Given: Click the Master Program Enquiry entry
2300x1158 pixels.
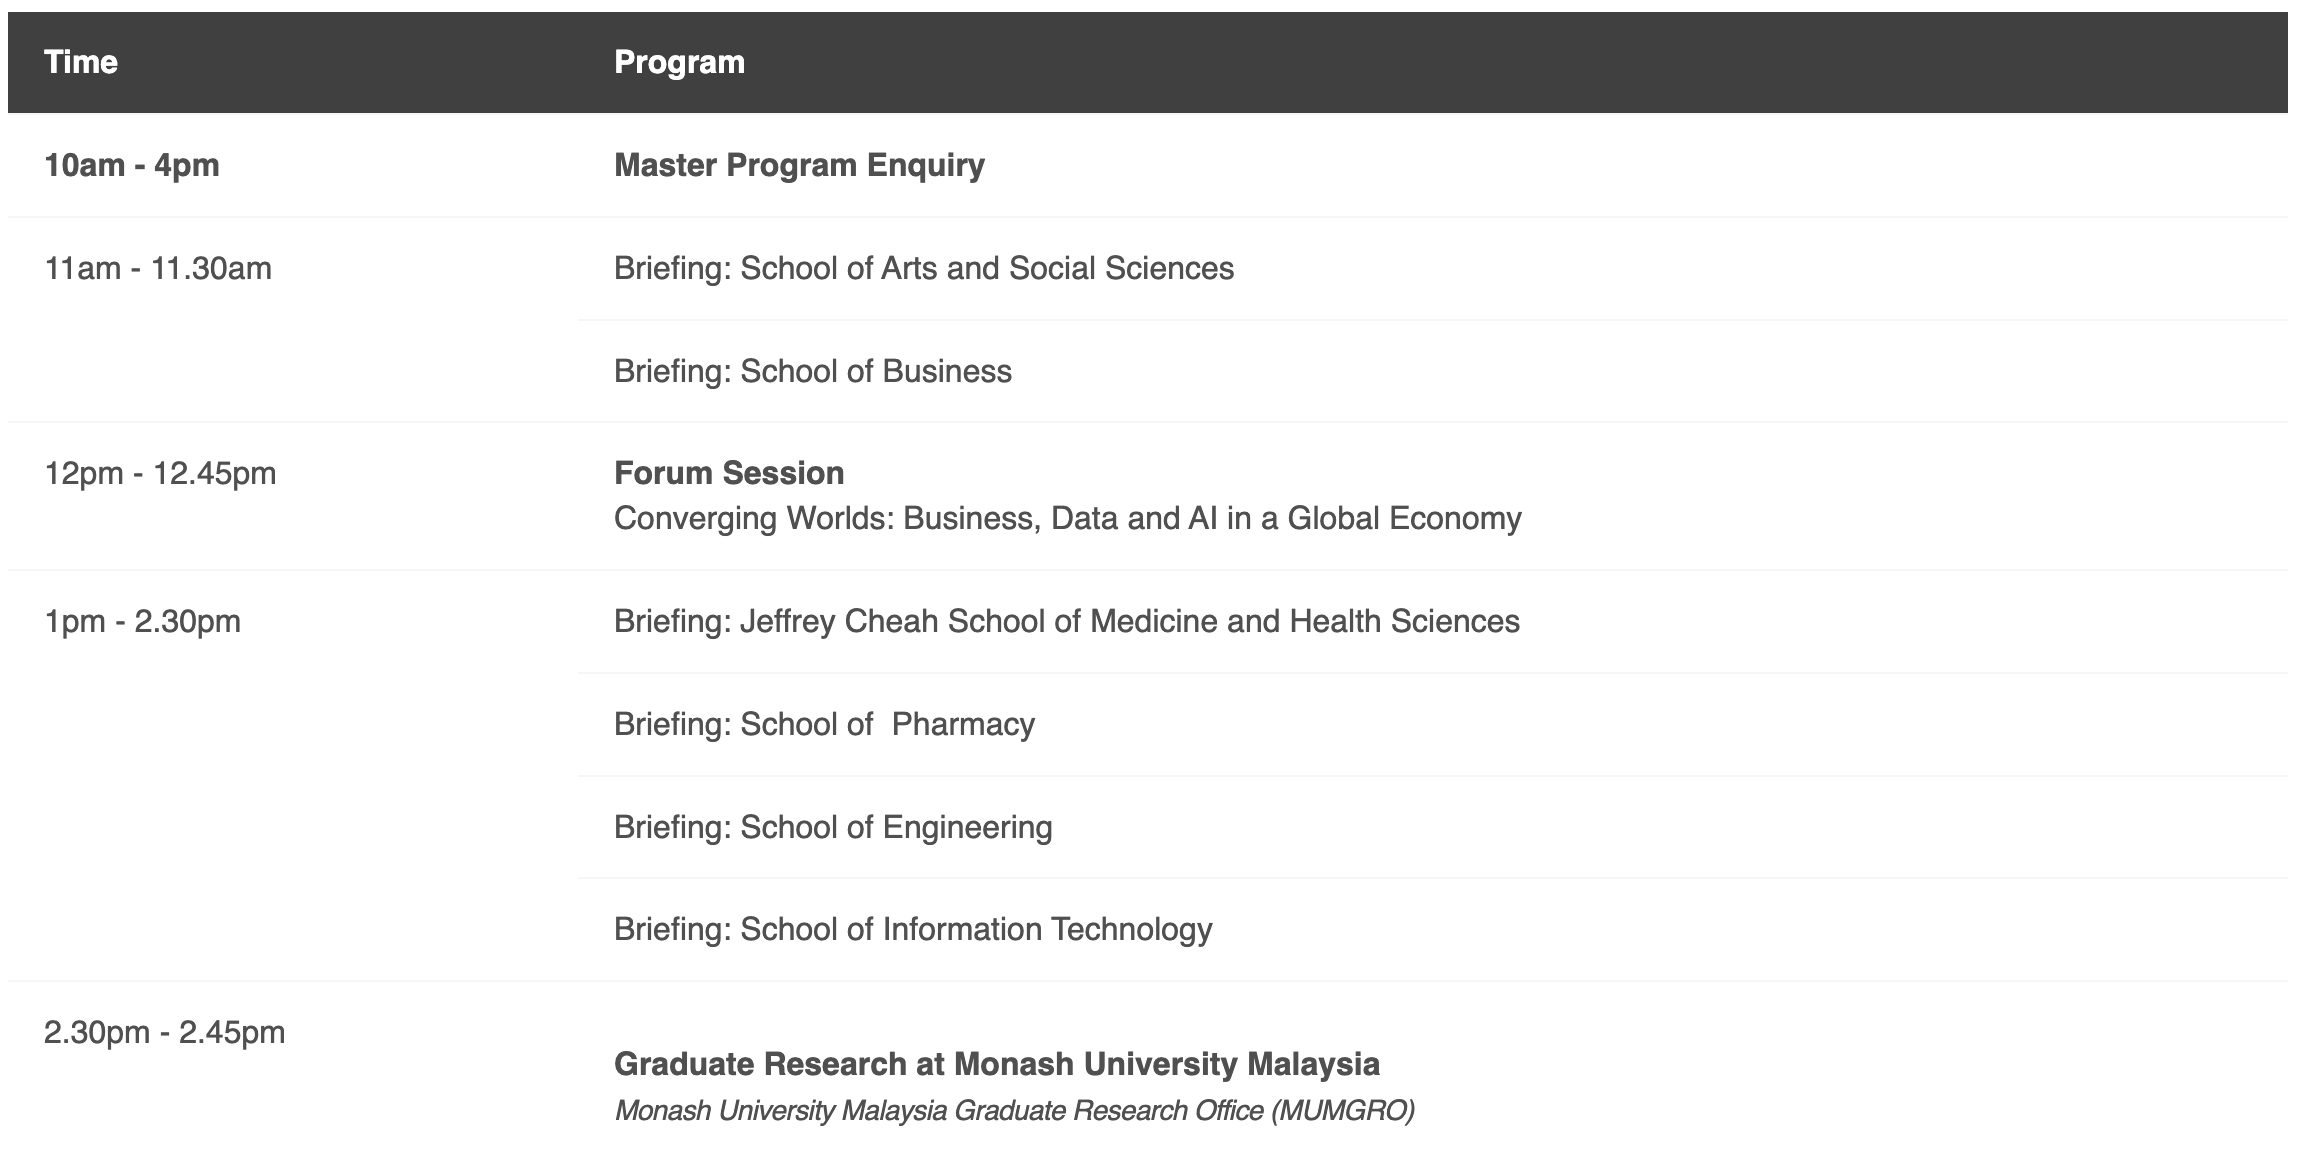Looking at the screenshot, I should tap(799, 165).
